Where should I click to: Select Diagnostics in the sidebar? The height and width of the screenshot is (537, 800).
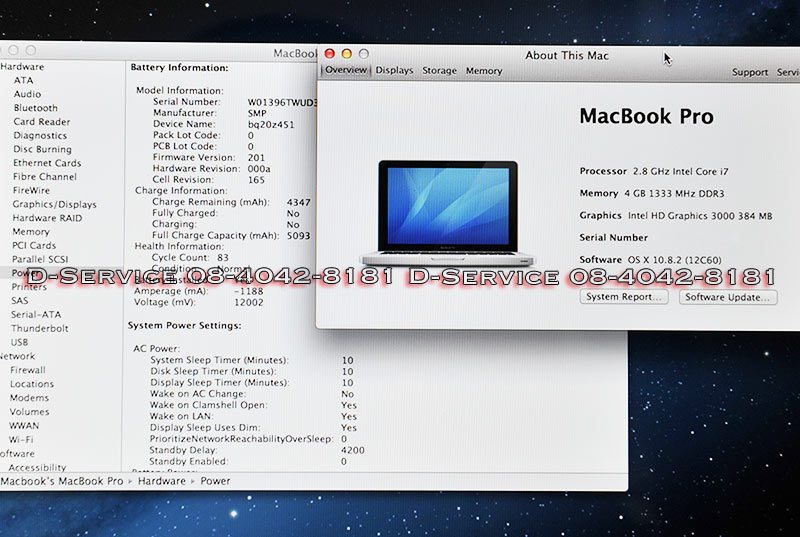tap(40, 136)
